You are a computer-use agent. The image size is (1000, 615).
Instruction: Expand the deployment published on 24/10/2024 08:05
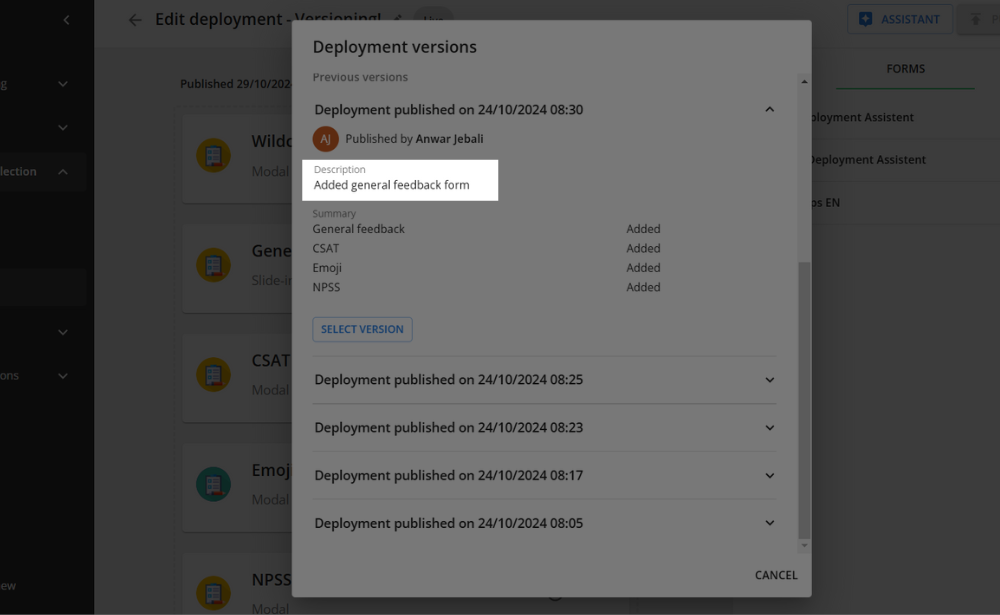pyautogui.click(x=769, y=522)
